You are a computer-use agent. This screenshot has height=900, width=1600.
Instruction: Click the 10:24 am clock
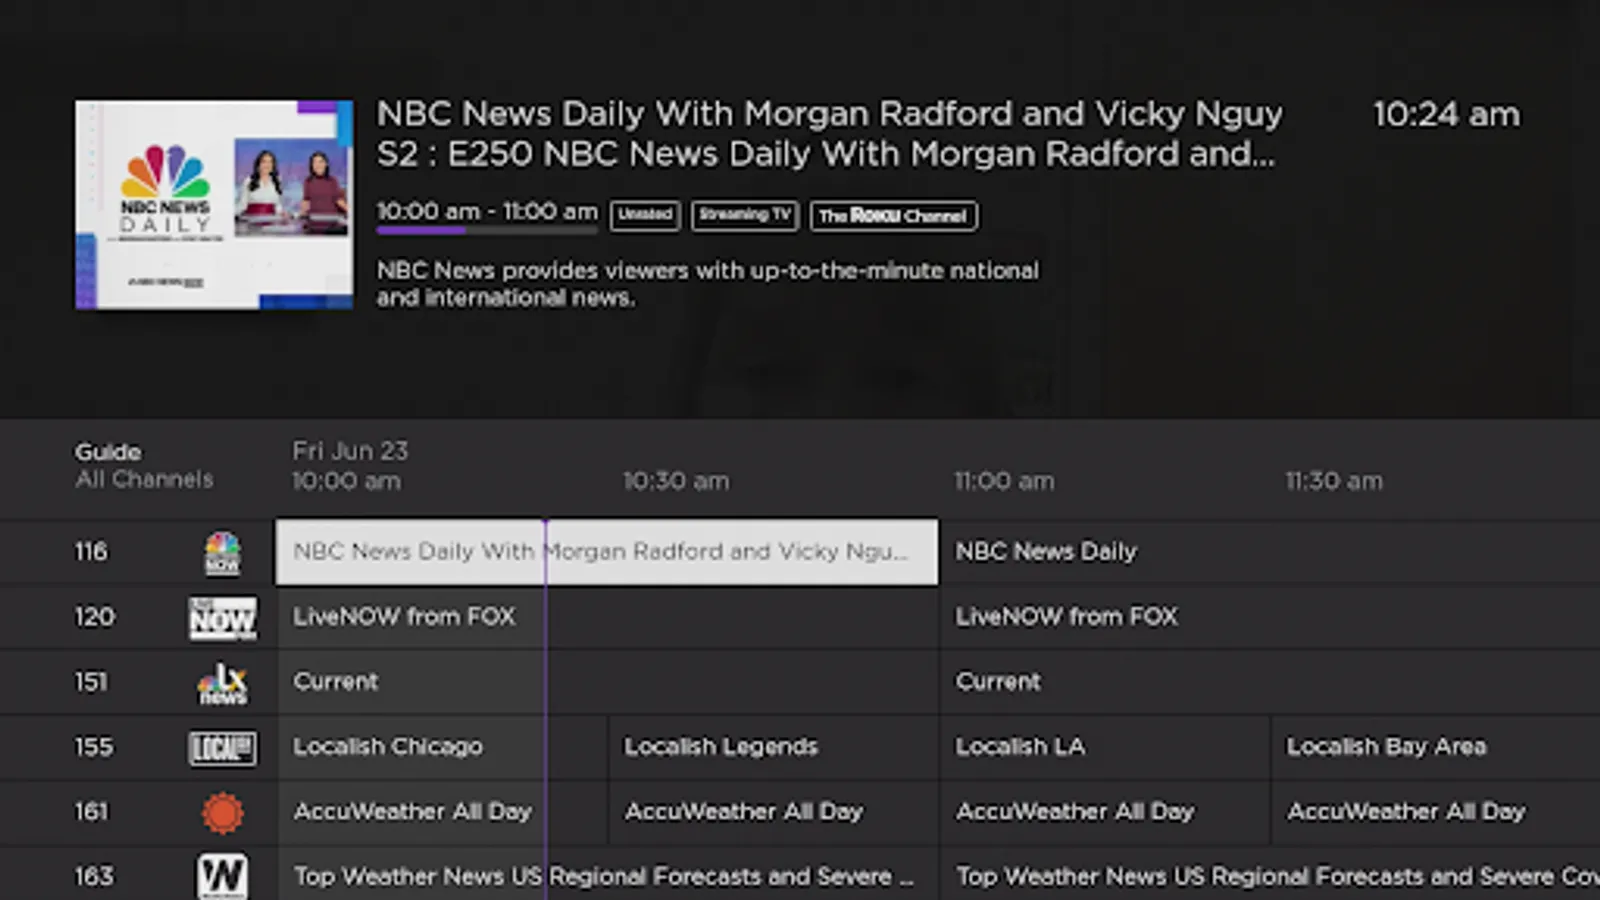coord(1446,114)
